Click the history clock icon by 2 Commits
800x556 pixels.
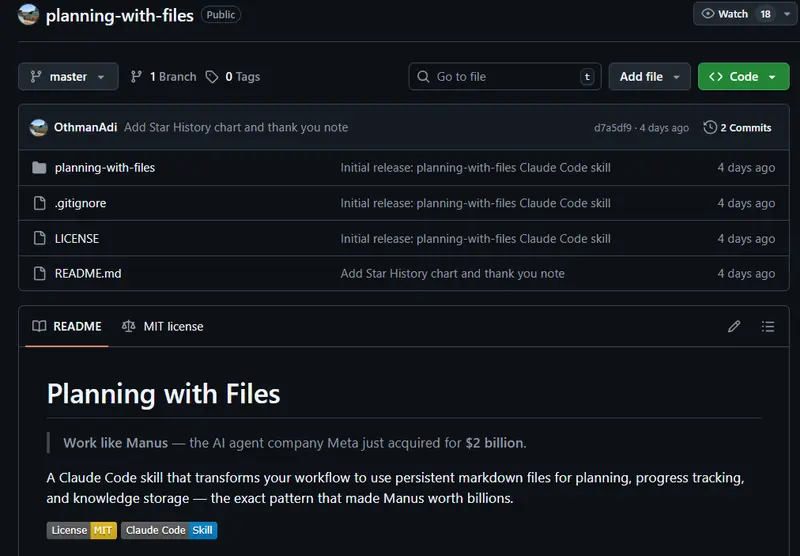710,127
